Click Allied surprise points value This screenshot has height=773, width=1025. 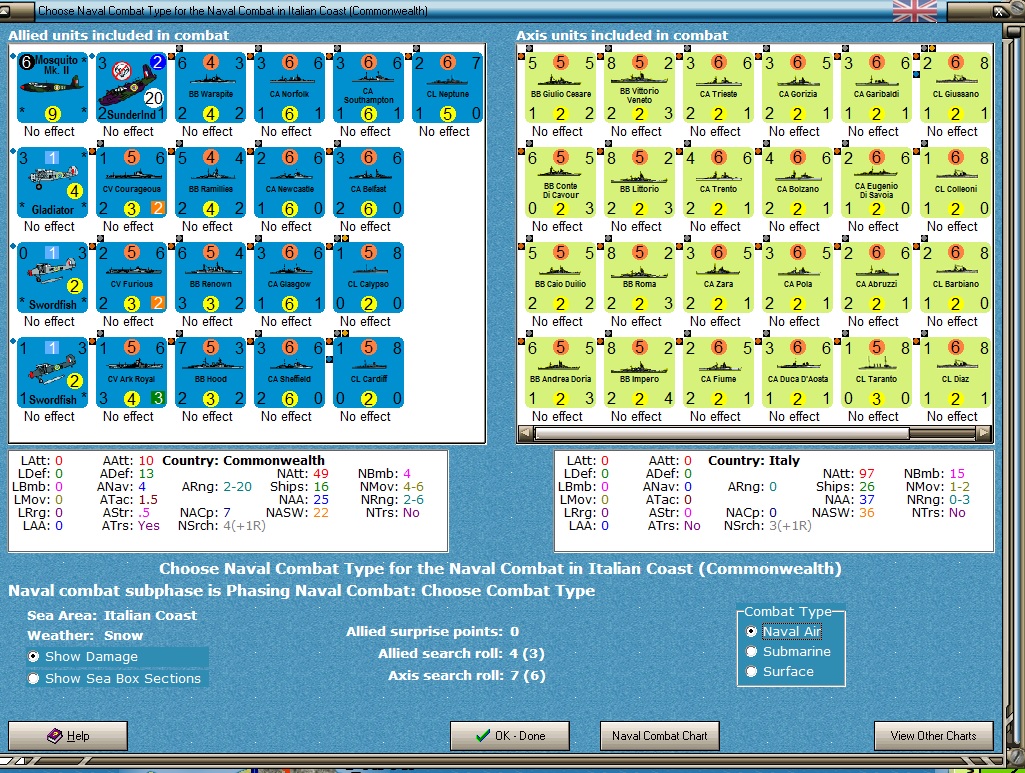(514, 632)
